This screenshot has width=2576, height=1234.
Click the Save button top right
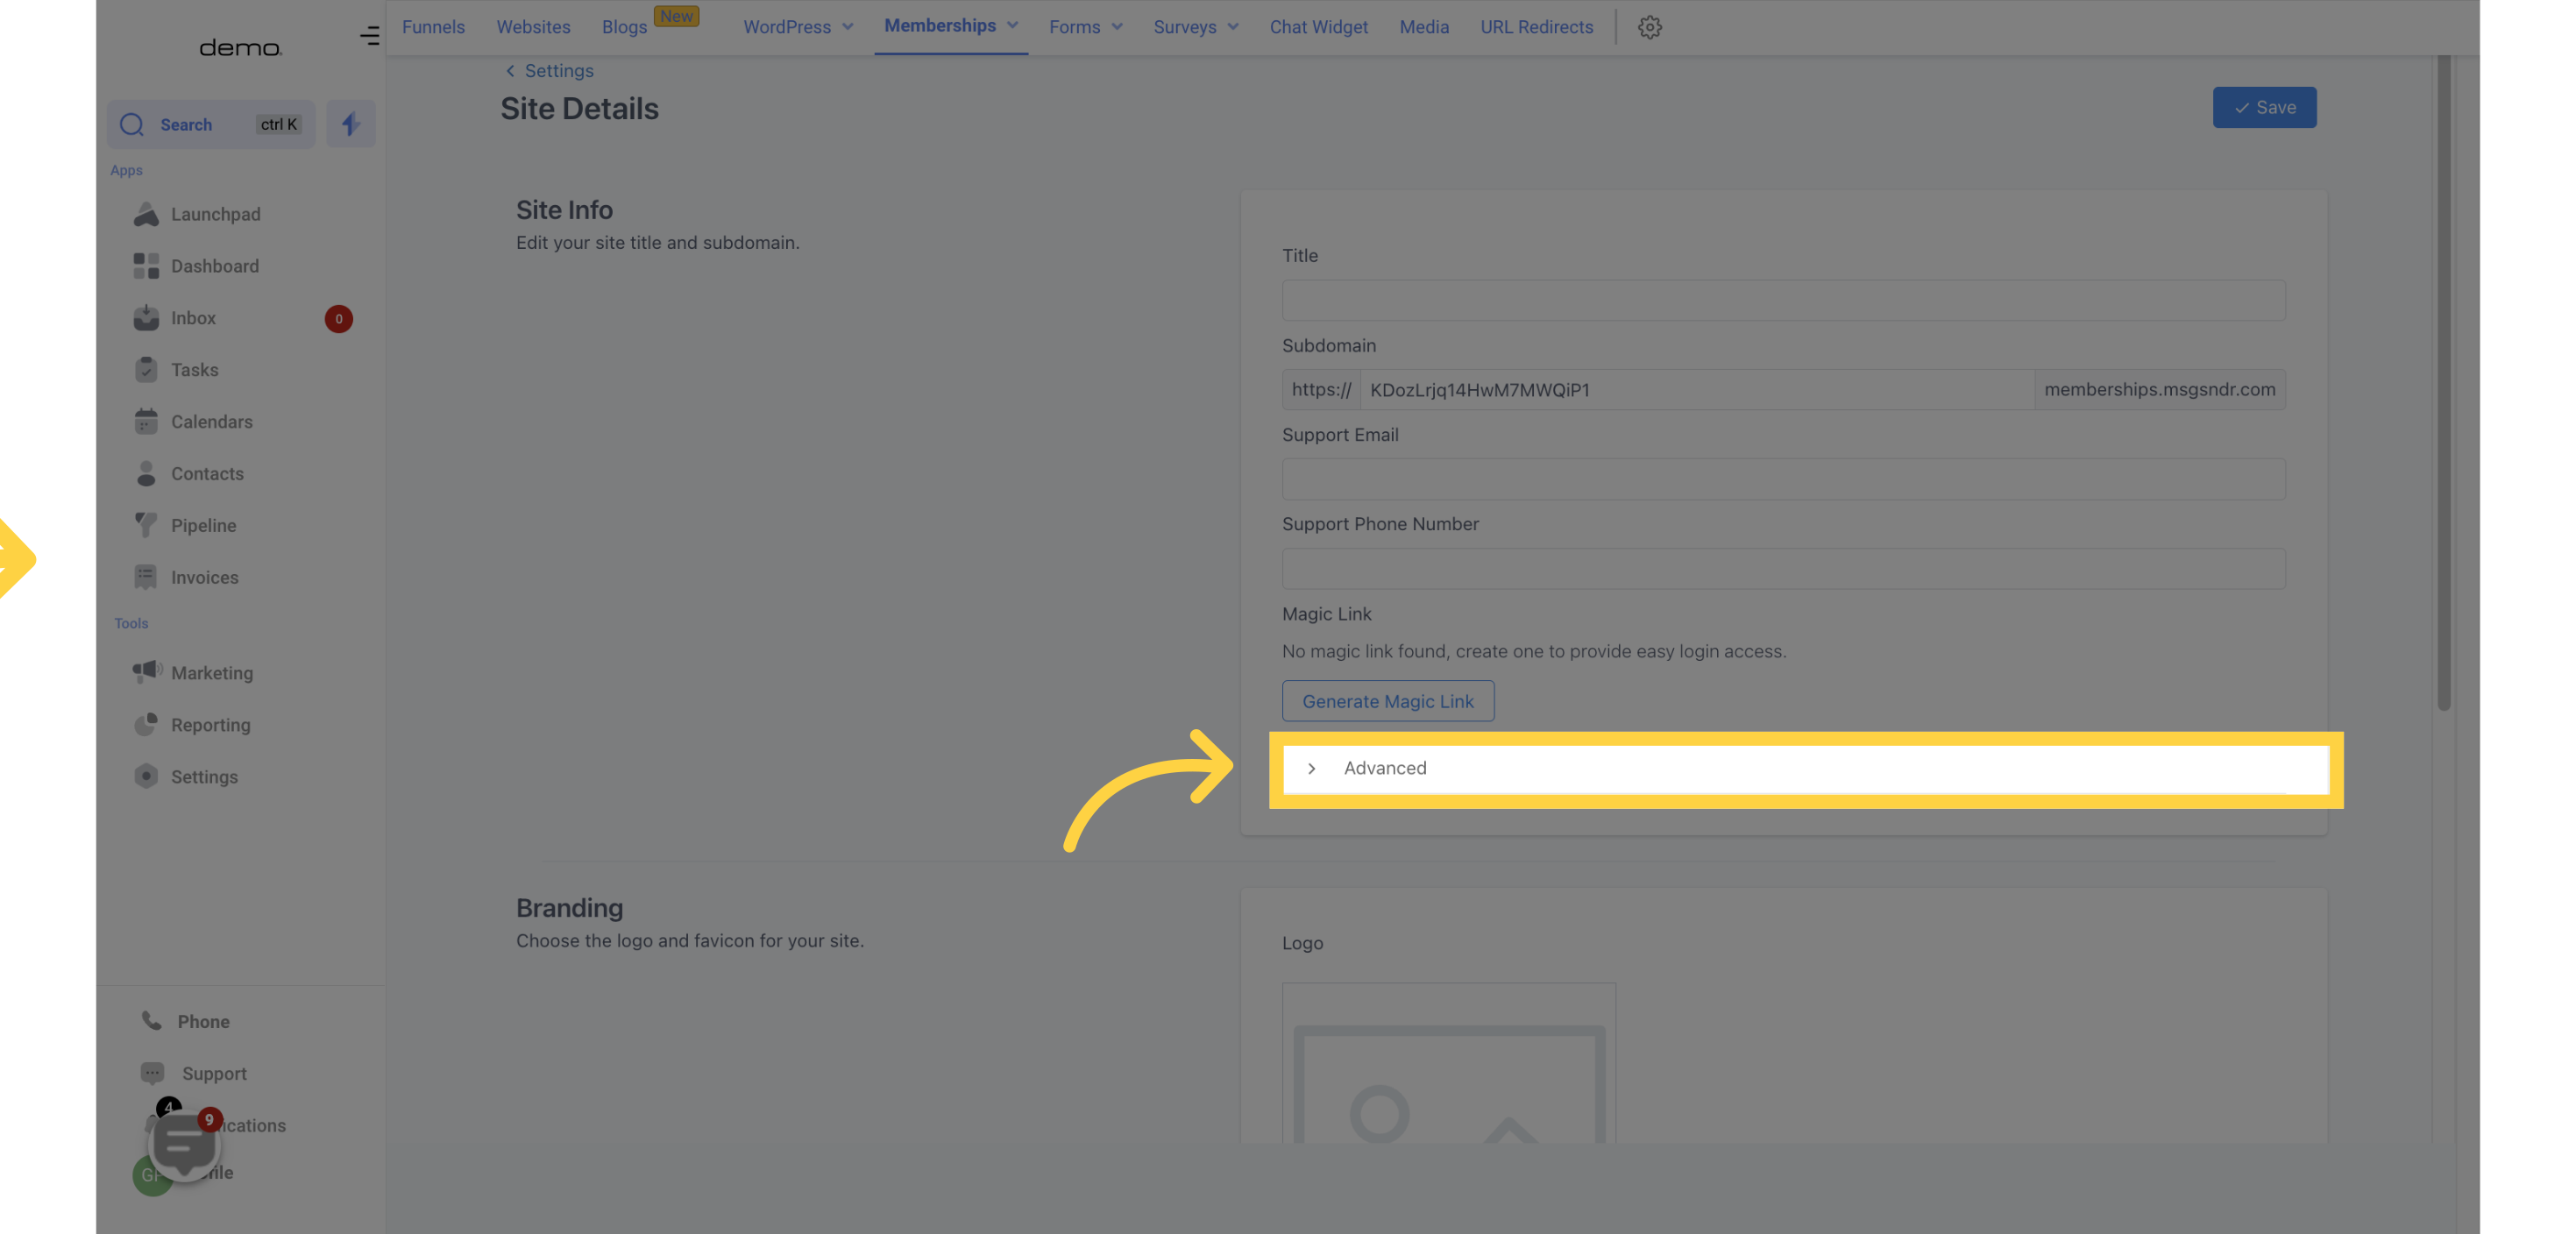click(x=2264, y=107)
